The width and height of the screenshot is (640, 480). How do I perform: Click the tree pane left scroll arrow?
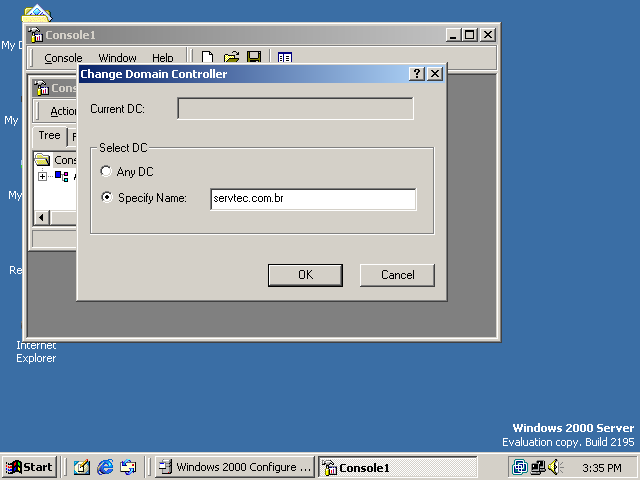(x=42, y=218)
